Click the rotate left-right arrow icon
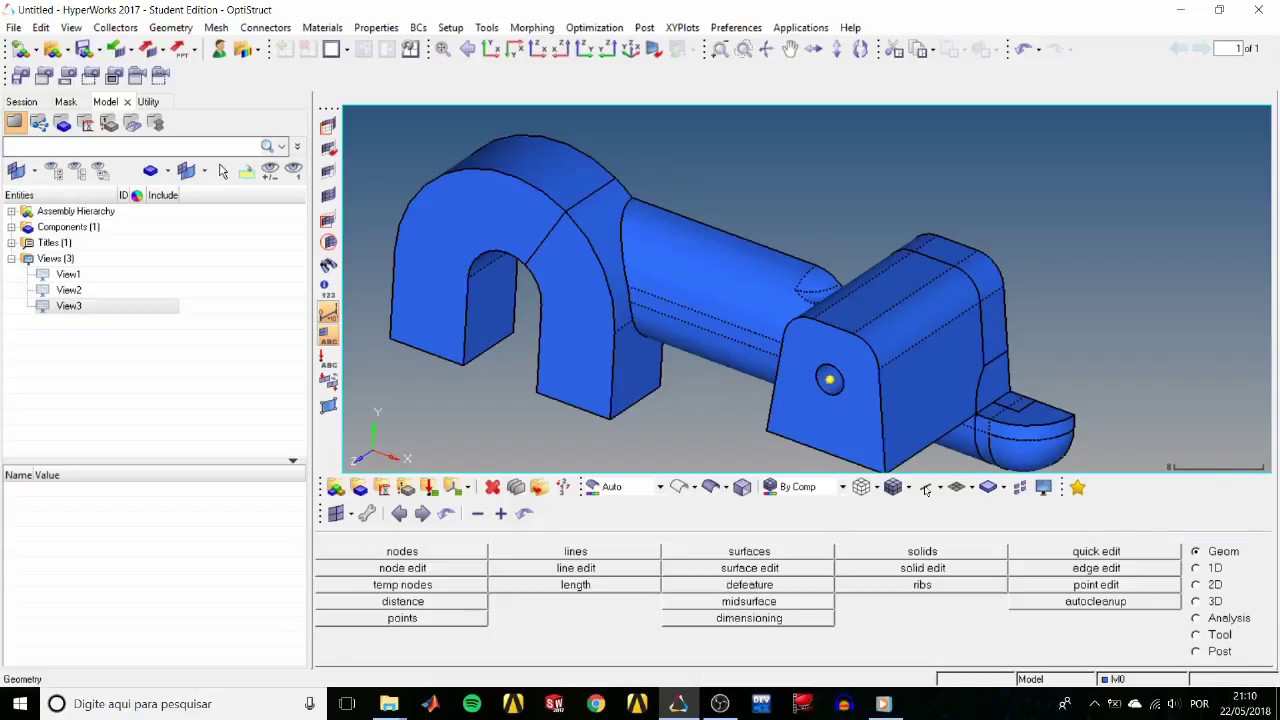 pyautogui.click(x=813, y=49)
